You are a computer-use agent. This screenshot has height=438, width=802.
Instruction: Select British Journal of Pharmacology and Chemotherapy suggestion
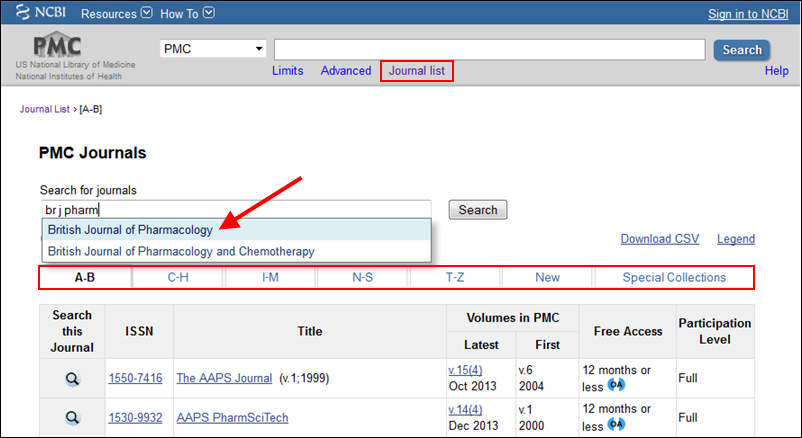coord(236,251)
